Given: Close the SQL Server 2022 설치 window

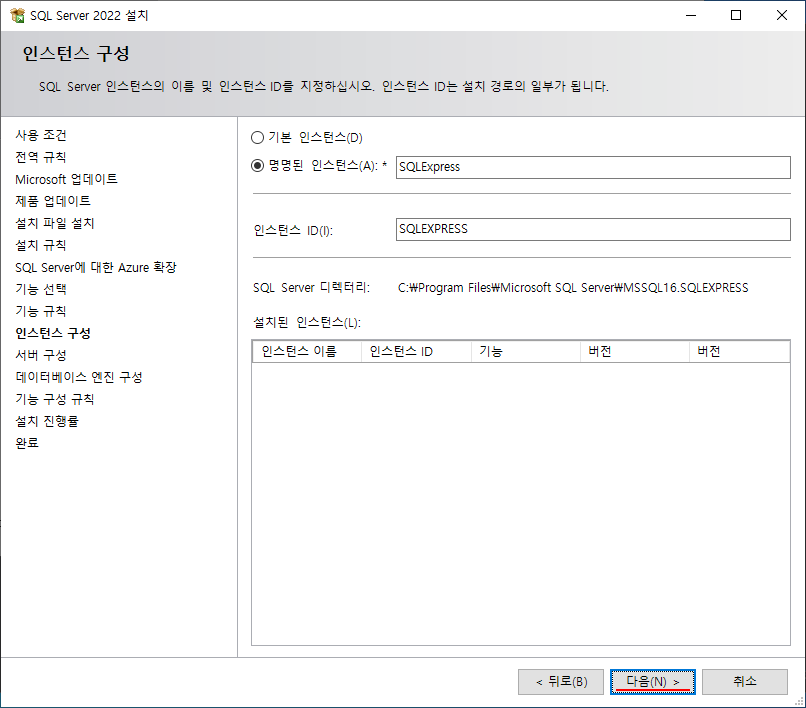Looking at the screenshot, I should pos(781,15).
